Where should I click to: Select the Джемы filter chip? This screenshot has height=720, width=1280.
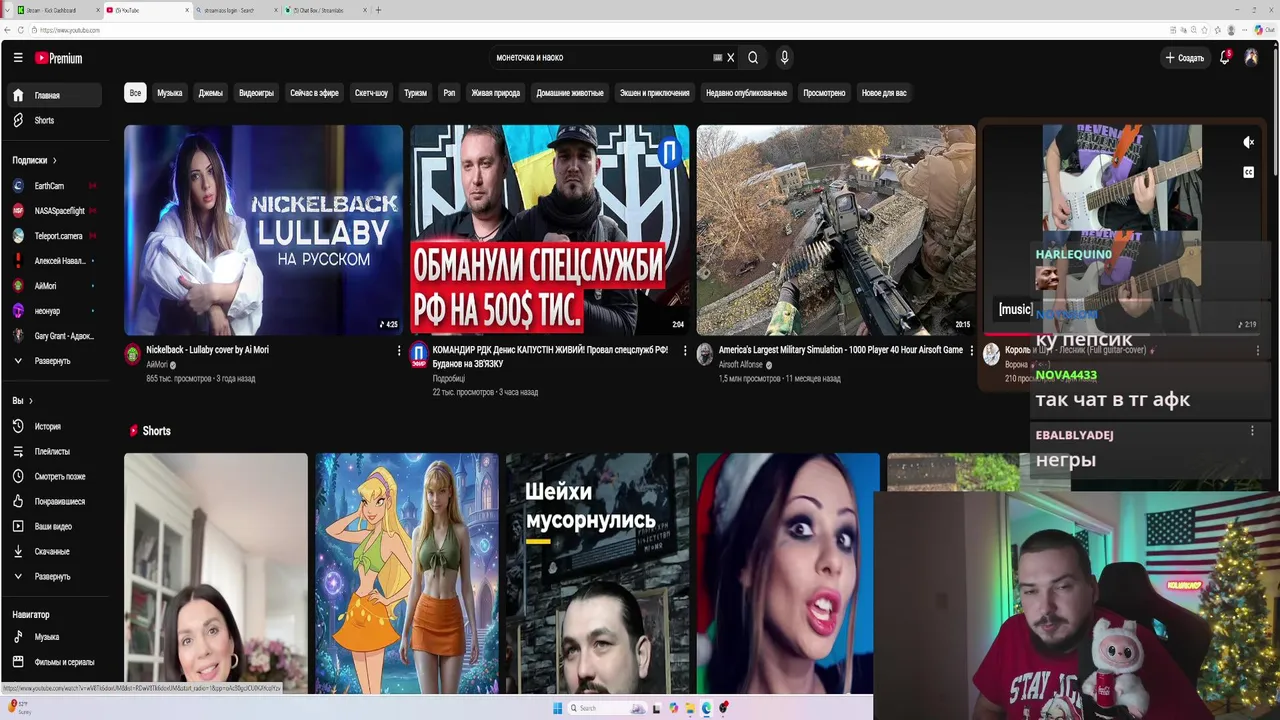tap(210, 93)
